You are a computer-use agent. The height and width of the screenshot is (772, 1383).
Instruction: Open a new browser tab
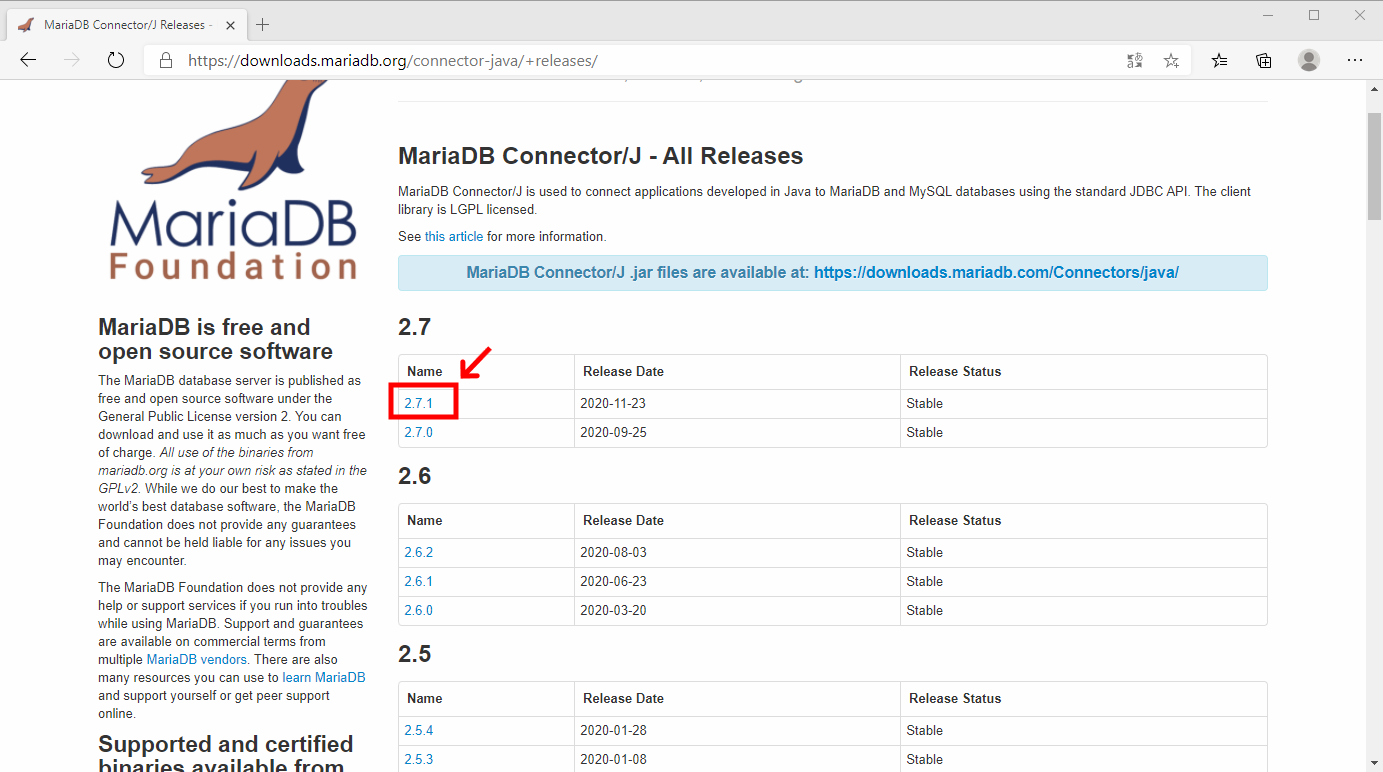pyautogui.click(x=262, y=24)
